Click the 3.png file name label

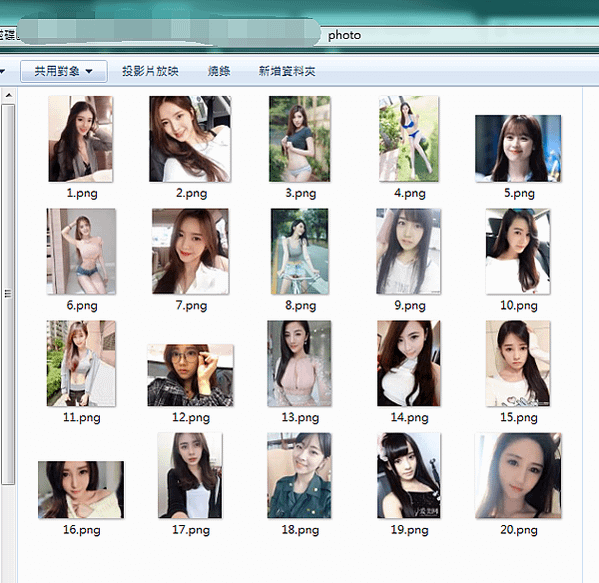point(301,193)
